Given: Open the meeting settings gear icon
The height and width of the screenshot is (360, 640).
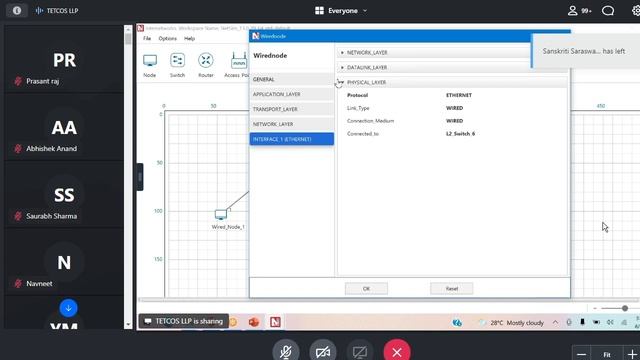Looking at the screenshot, I should click(x=636, y=11).
